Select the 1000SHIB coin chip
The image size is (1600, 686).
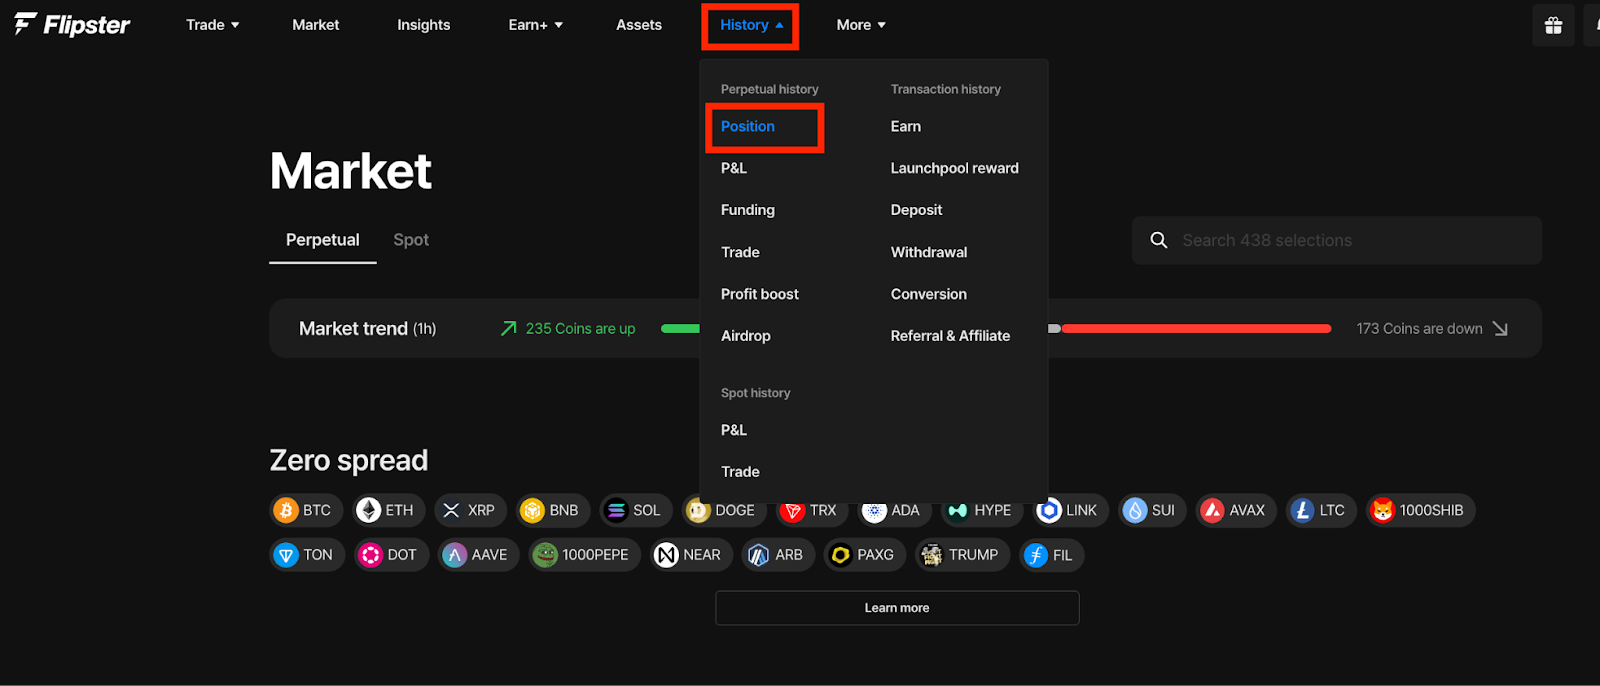click(x=1421, y=510)
